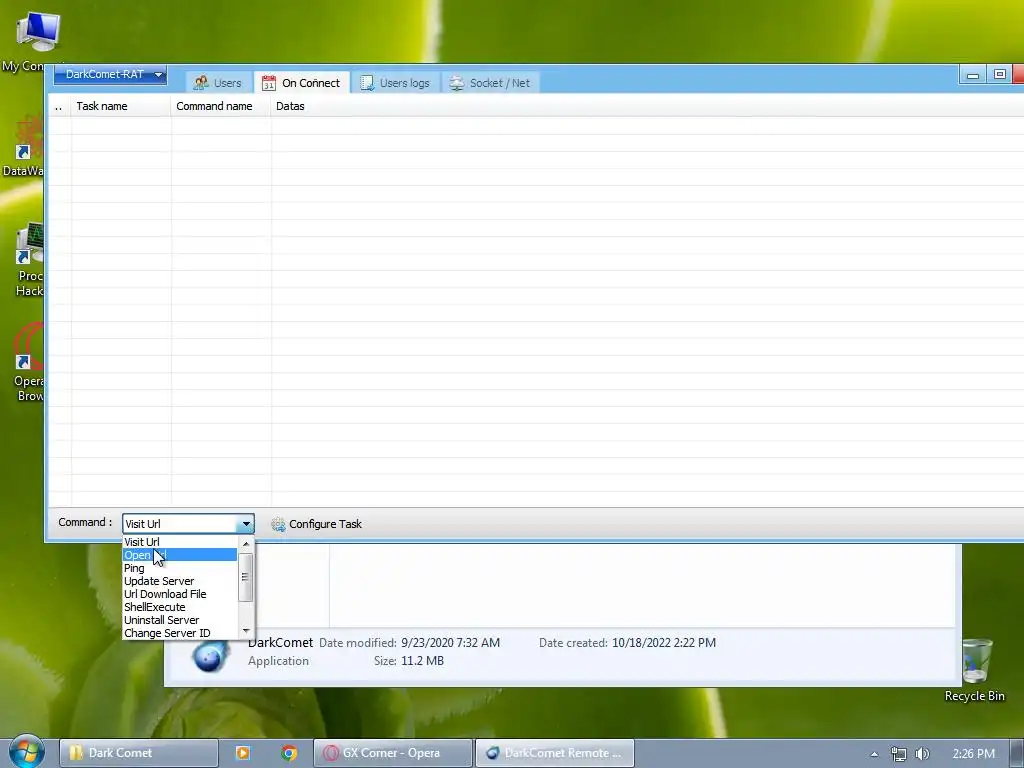
Task: Select Ping in the command list
Action: click(180, 568)
